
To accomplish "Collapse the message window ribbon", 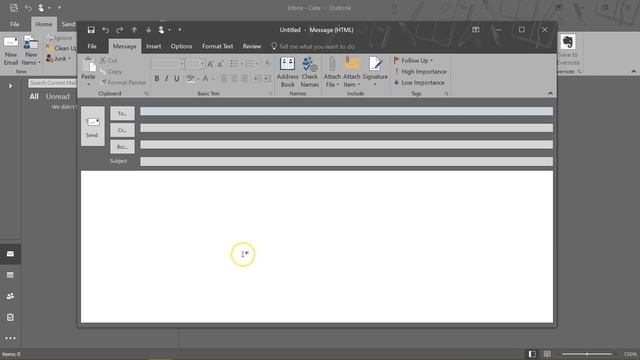I will tap(550, 93).
